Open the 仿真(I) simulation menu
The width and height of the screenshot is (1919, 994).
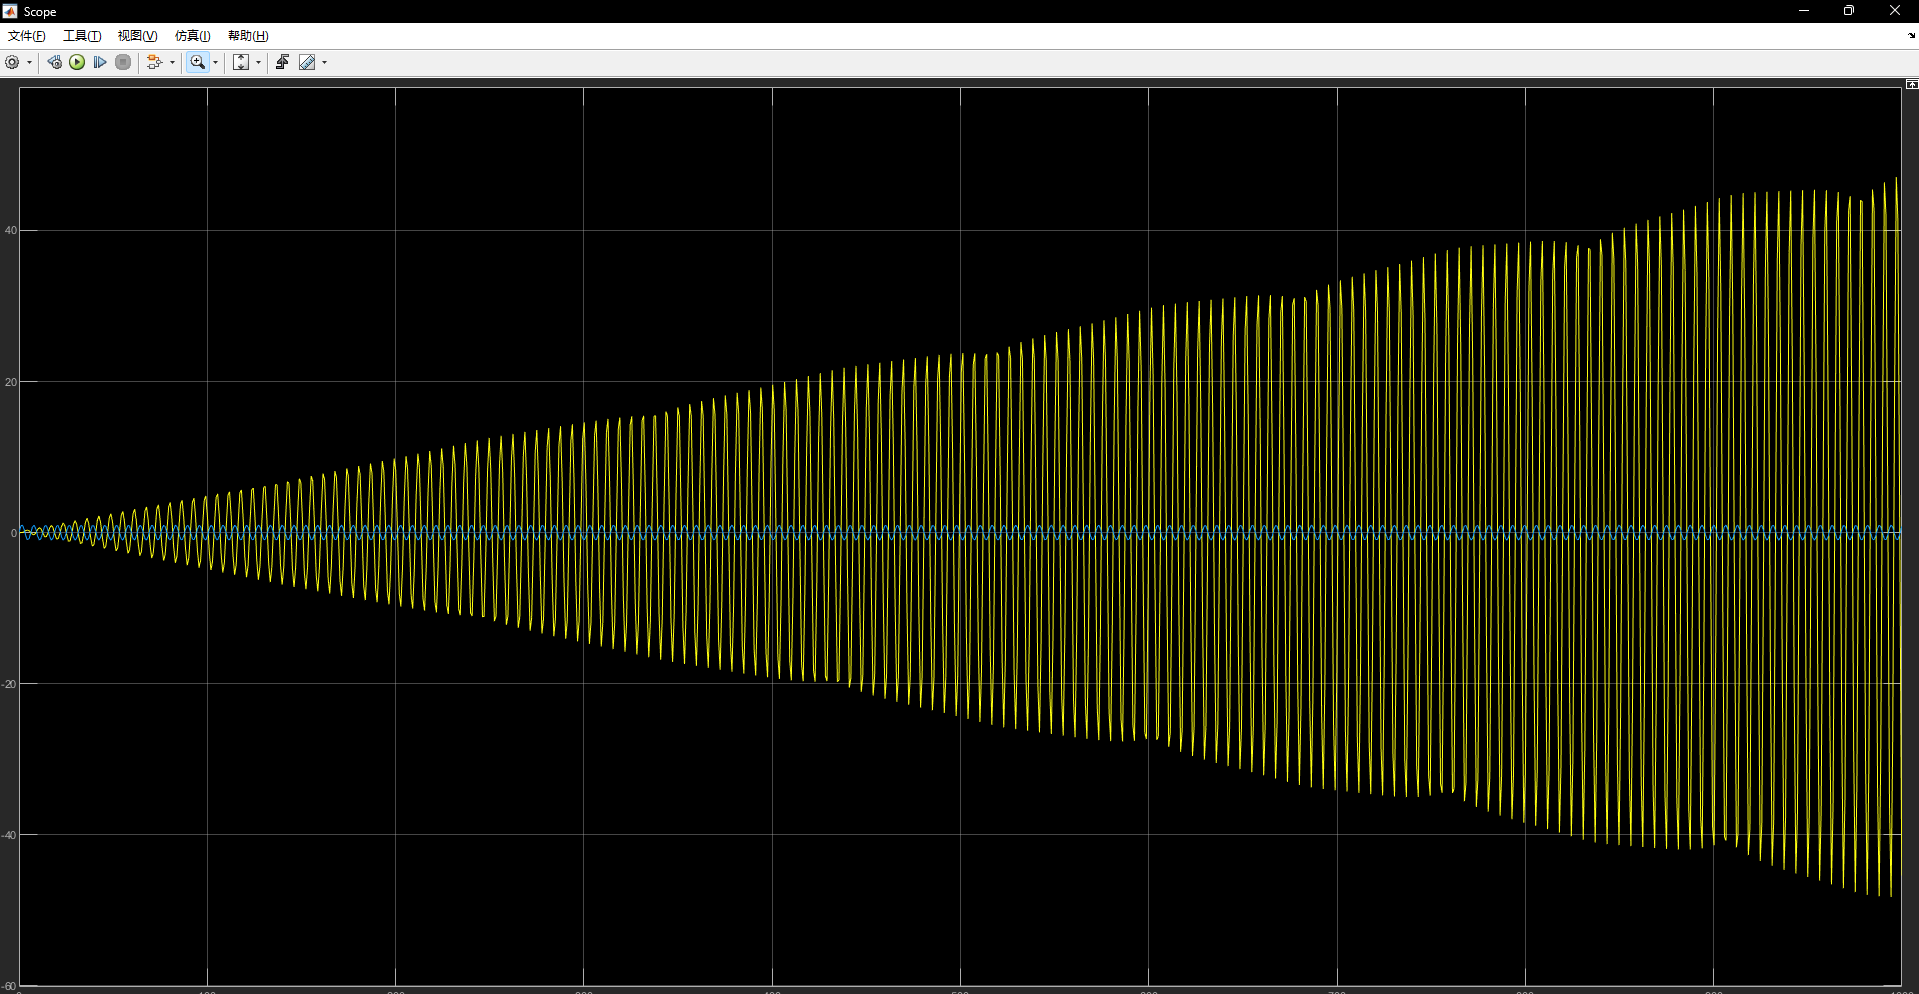click(192, 36)
